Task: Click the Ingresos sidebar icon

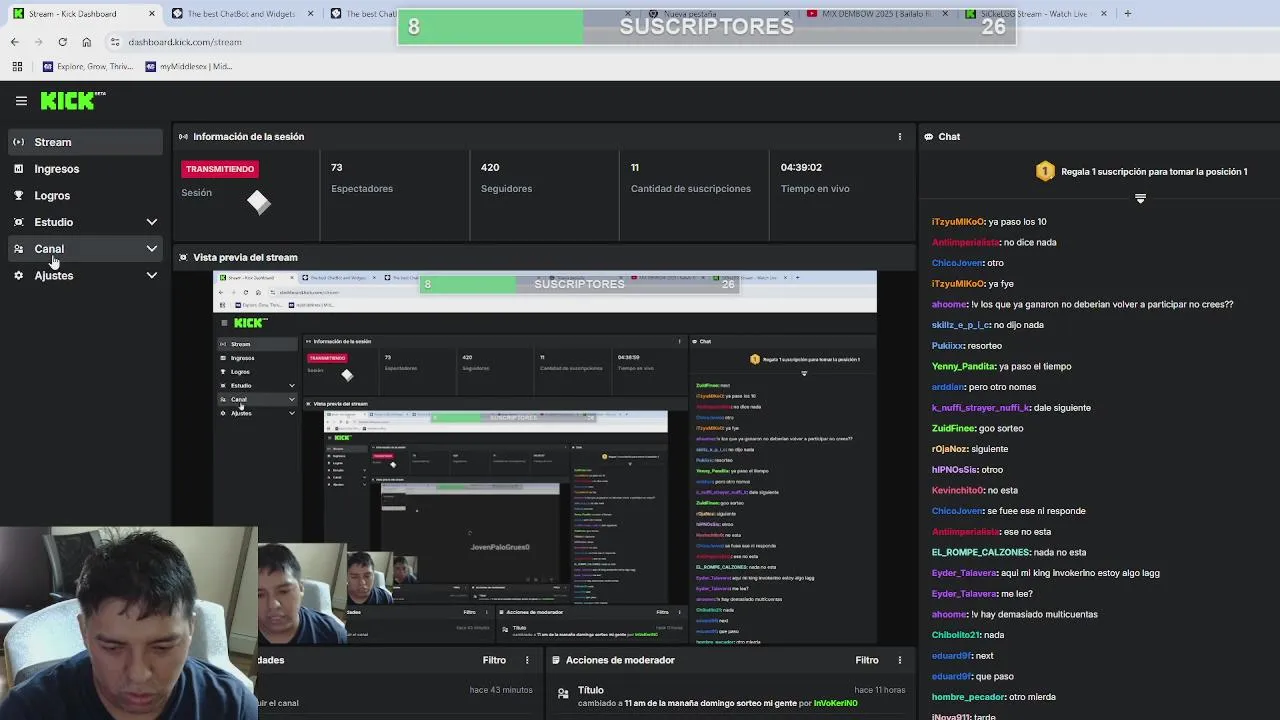Action: click(x=18, y=169)
